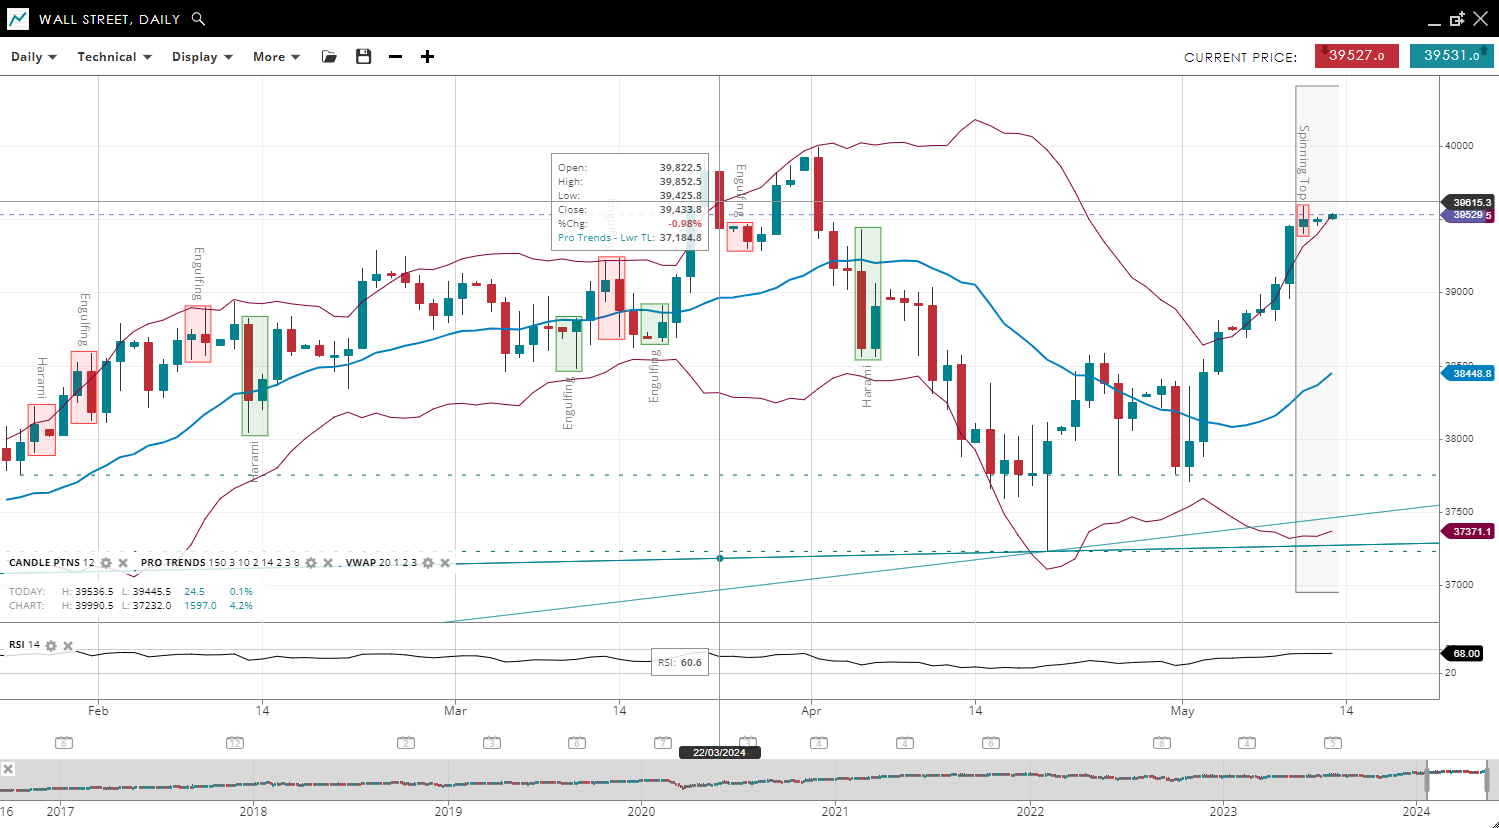Hide the historical overview navigator strip

coord(8,769)
